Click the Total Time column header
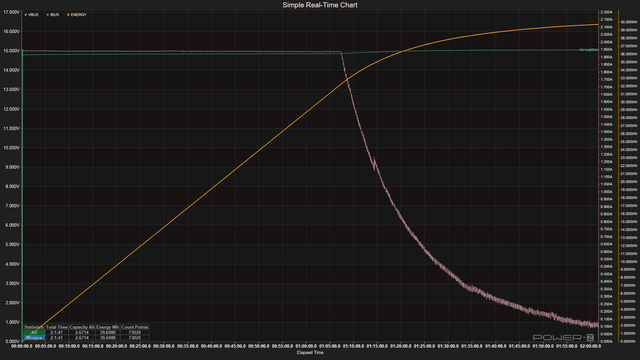The width and height of the screenshot is (640, 360). point(56,327)
